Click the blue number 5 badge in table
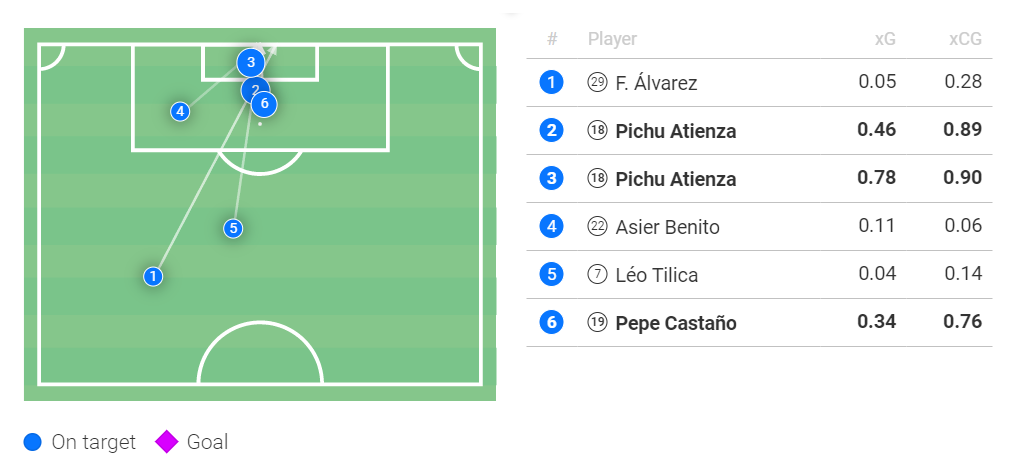Screen dimensions: 1018x463 click(x=550, y=275)
